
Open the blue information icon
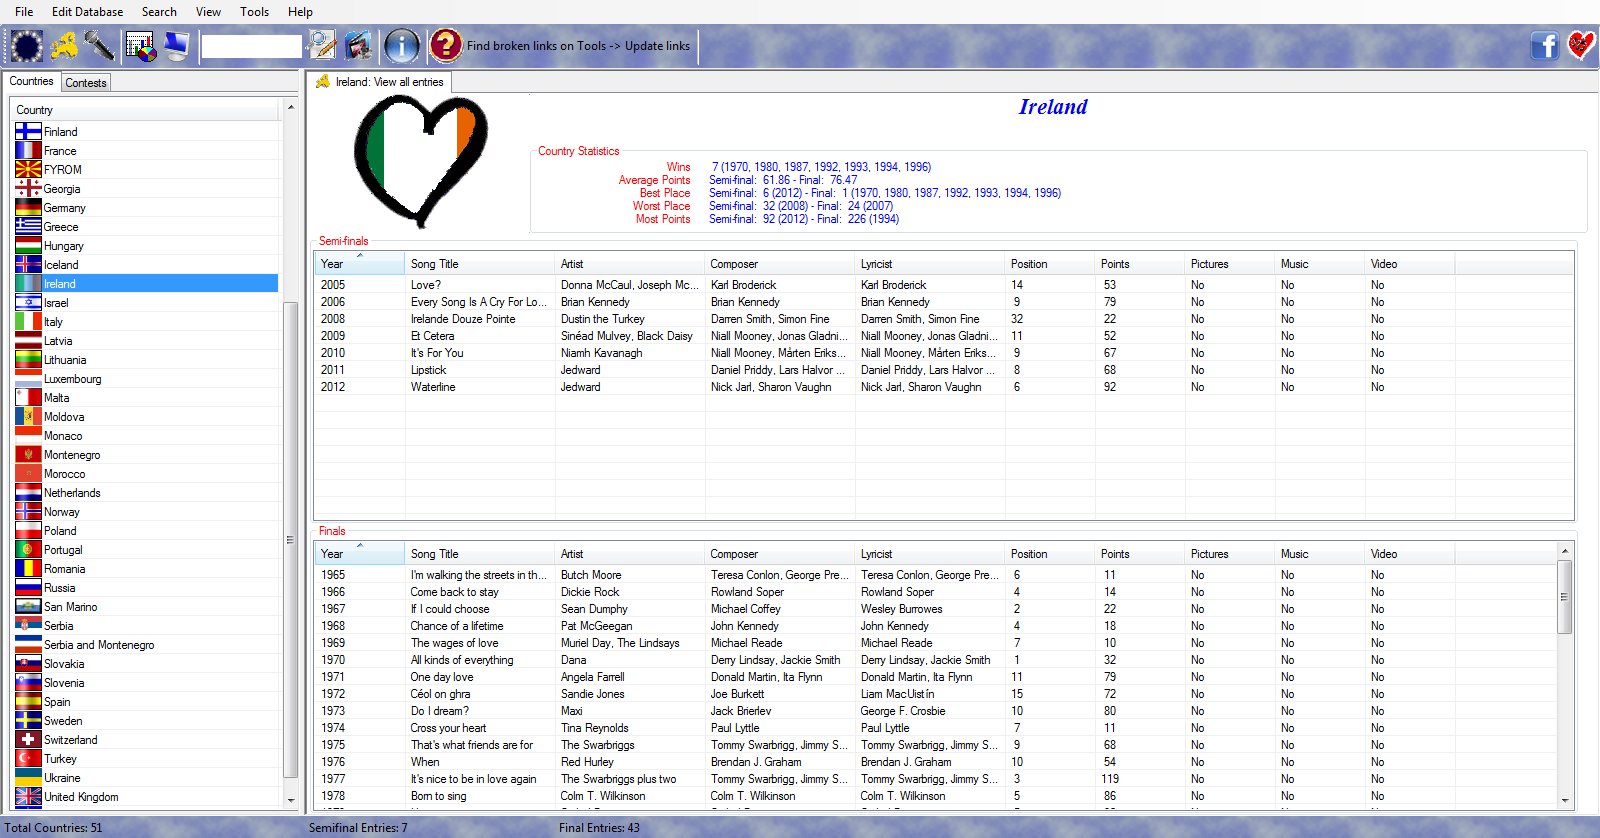[402, 46]
